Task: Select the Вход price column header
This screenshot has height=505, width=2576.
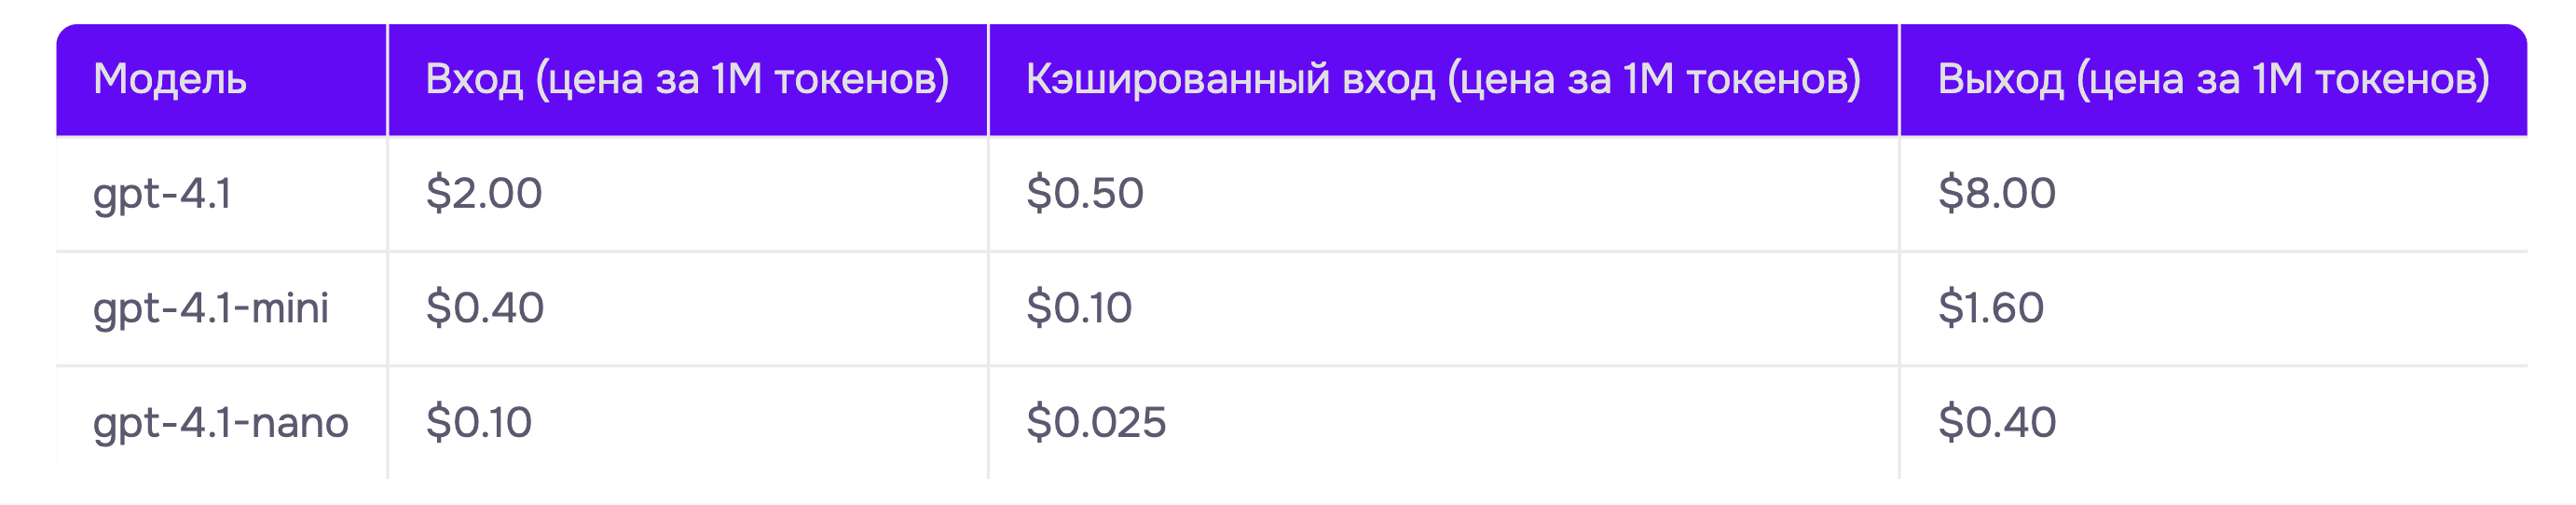Action: pos(688,80)
